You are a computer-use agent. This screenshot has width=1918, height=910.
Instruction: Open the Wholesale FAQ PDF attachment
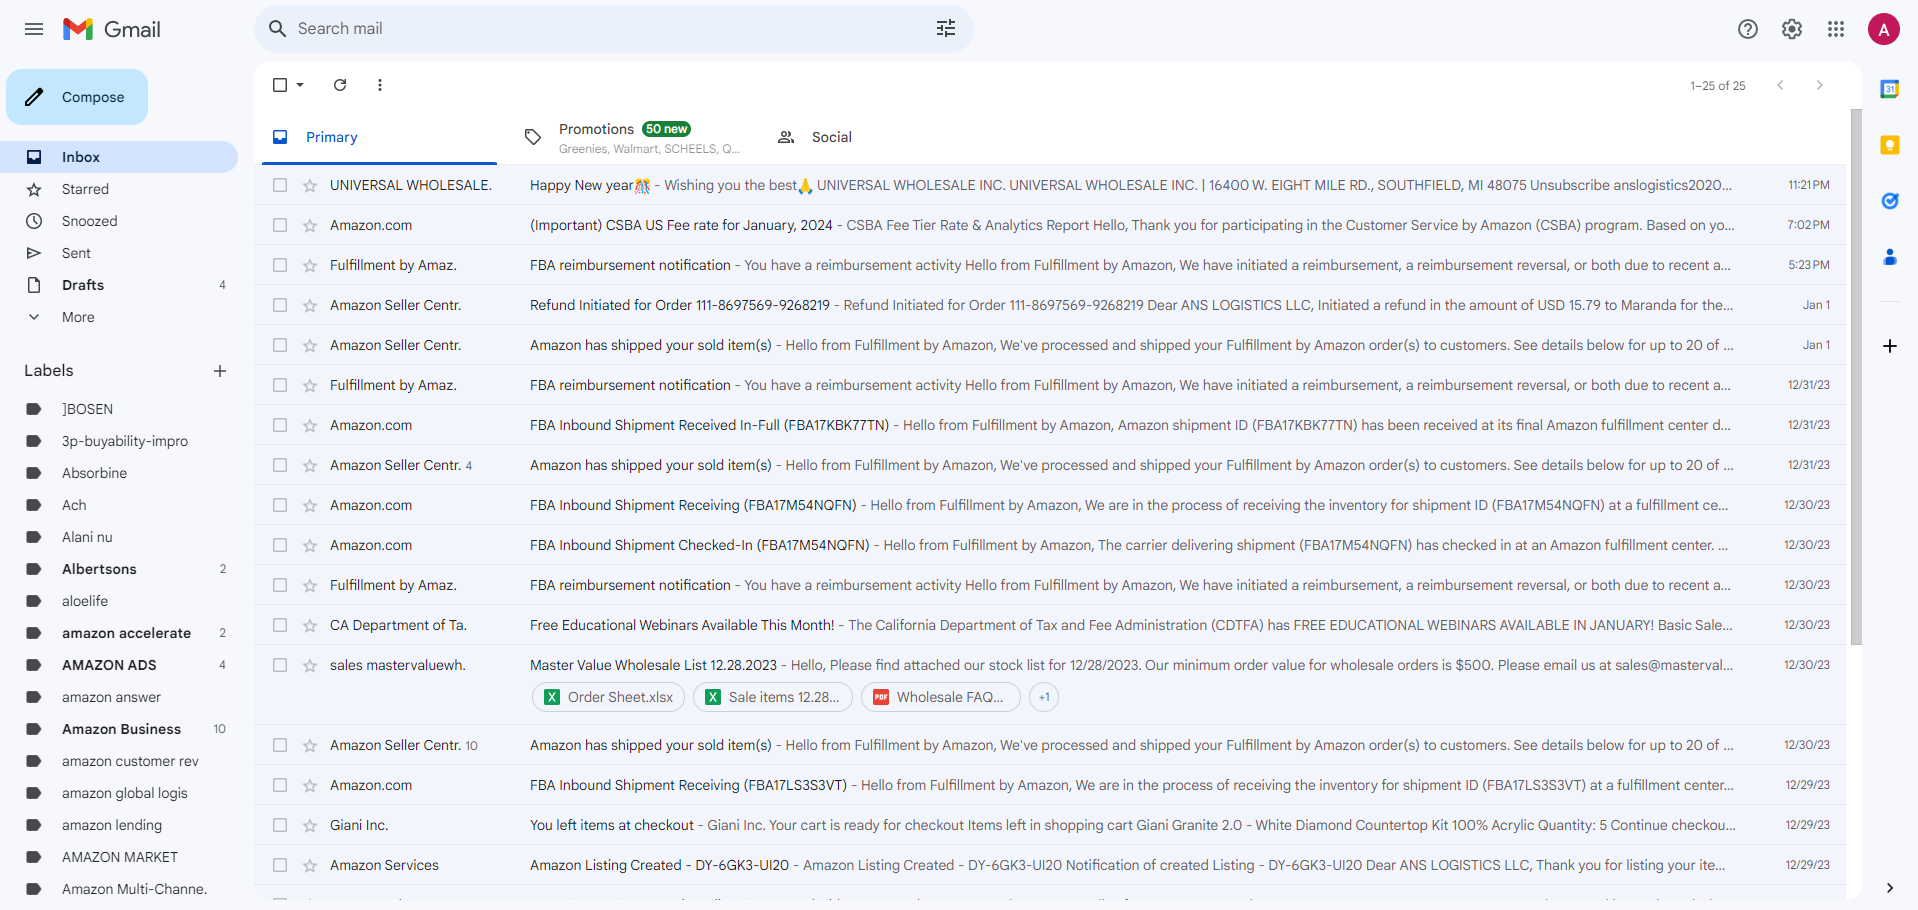(940, 697)
